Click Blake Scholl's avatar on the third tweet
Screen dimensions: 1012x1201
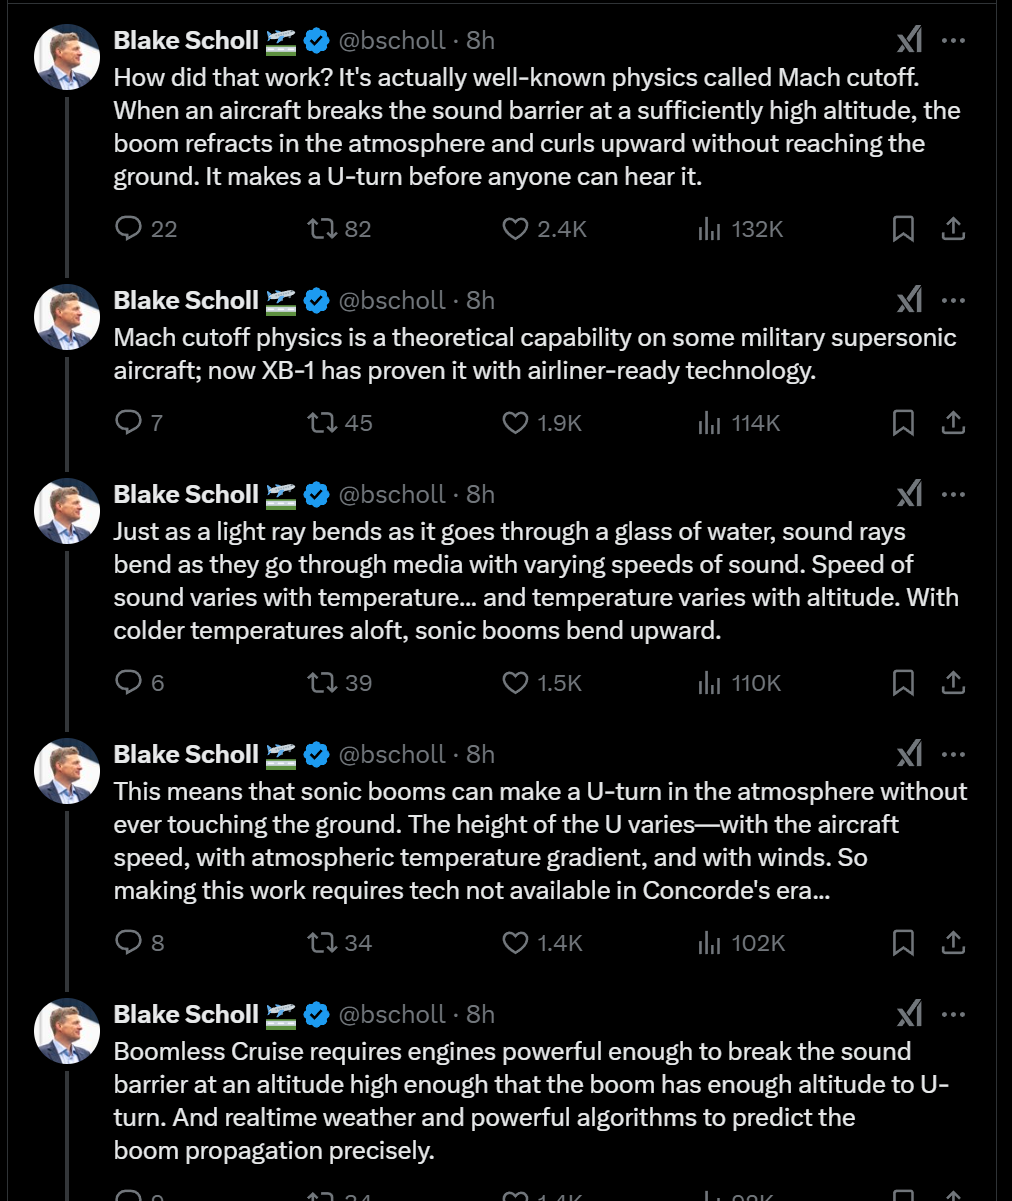pos(68,512)
